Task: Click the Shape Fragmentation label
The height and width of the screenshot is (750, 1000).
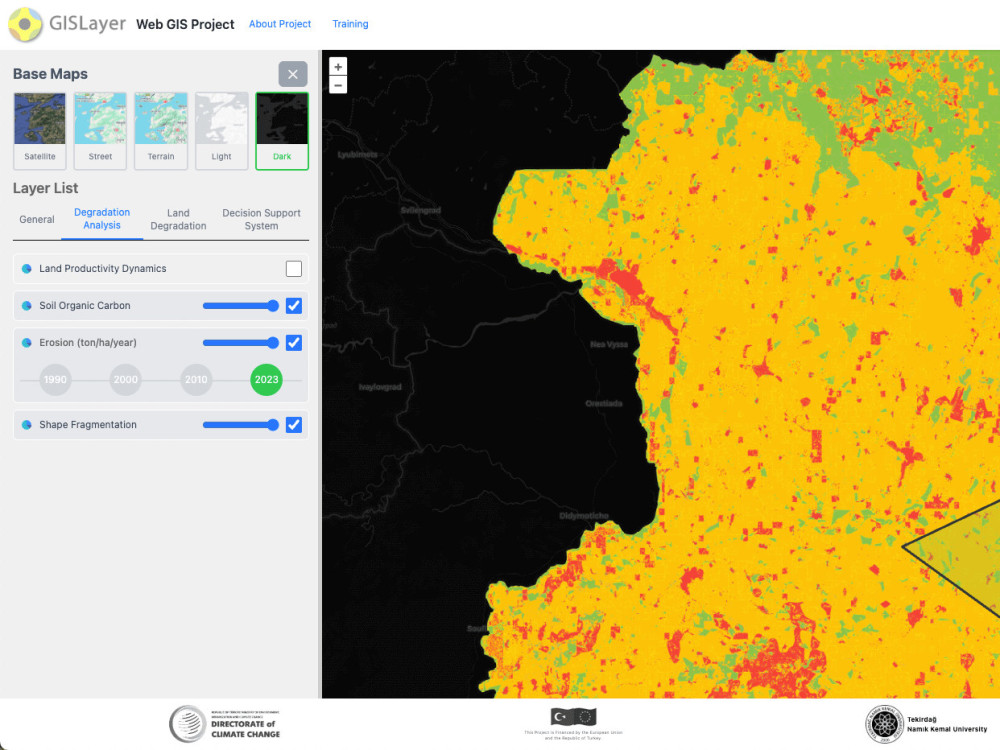Action: click(88, 425)
